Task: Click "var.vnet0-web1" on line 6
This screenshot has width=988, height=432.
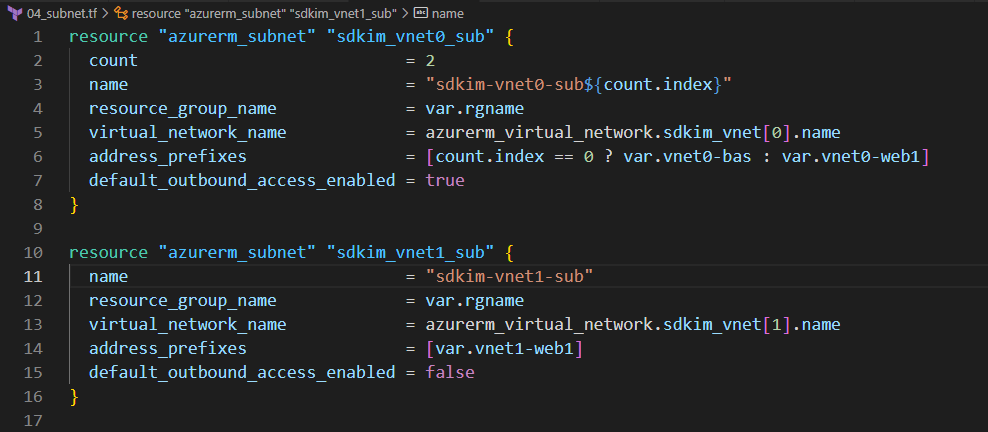Action: click(x=851, y=156)
